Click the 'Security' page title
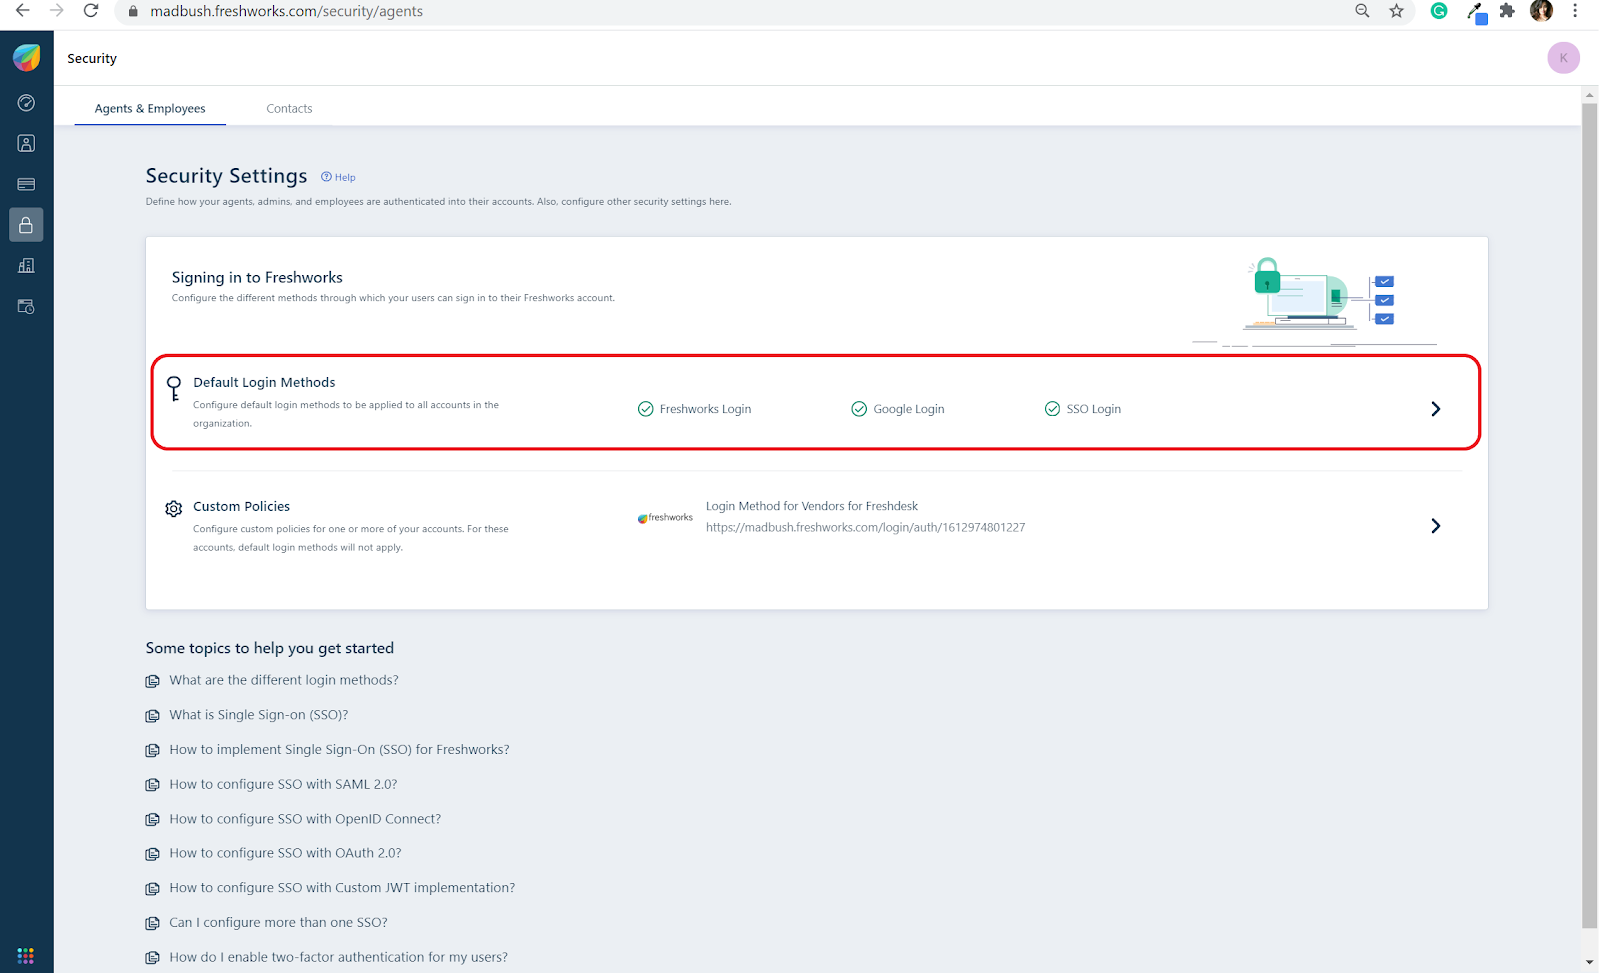This screenshot has height=973, width=1600. coord(92,59)
